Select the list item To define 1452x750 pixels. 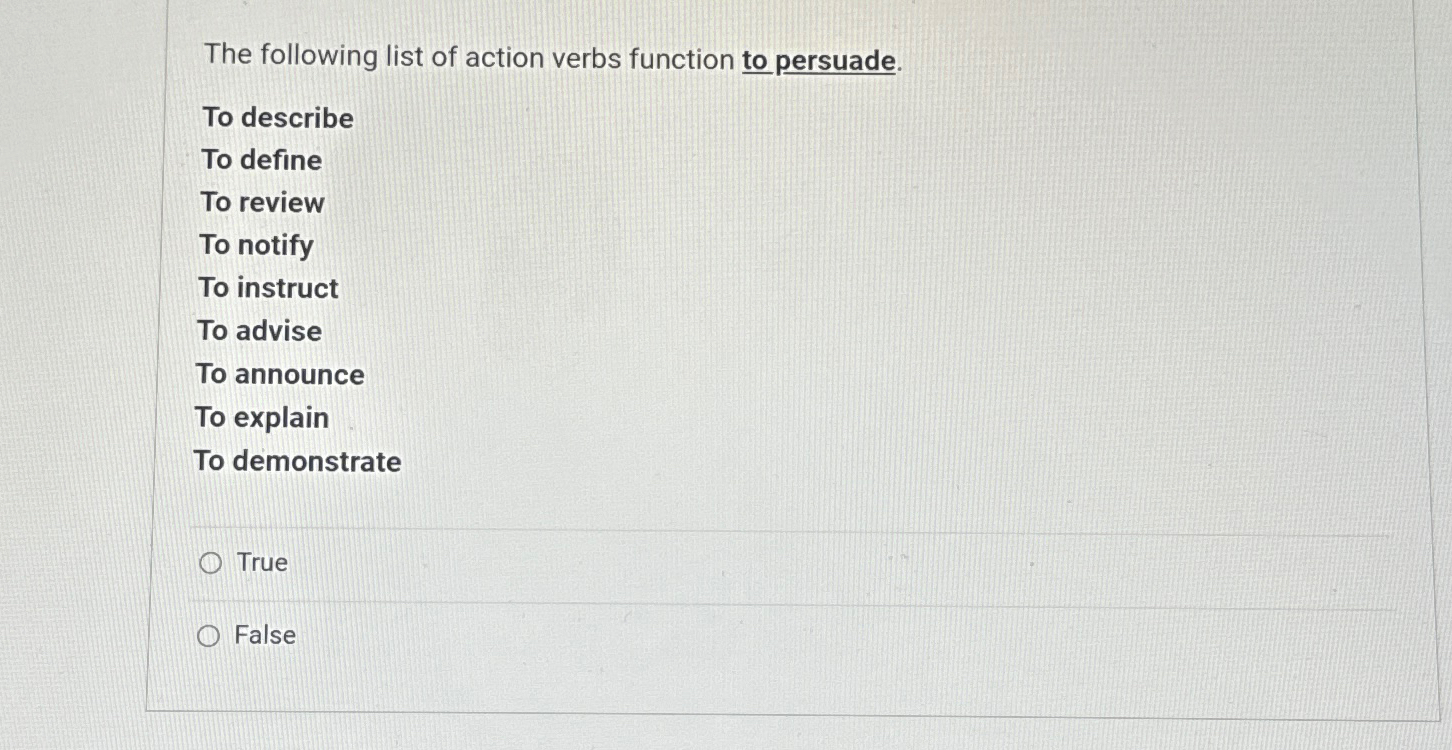click(261, 160)
